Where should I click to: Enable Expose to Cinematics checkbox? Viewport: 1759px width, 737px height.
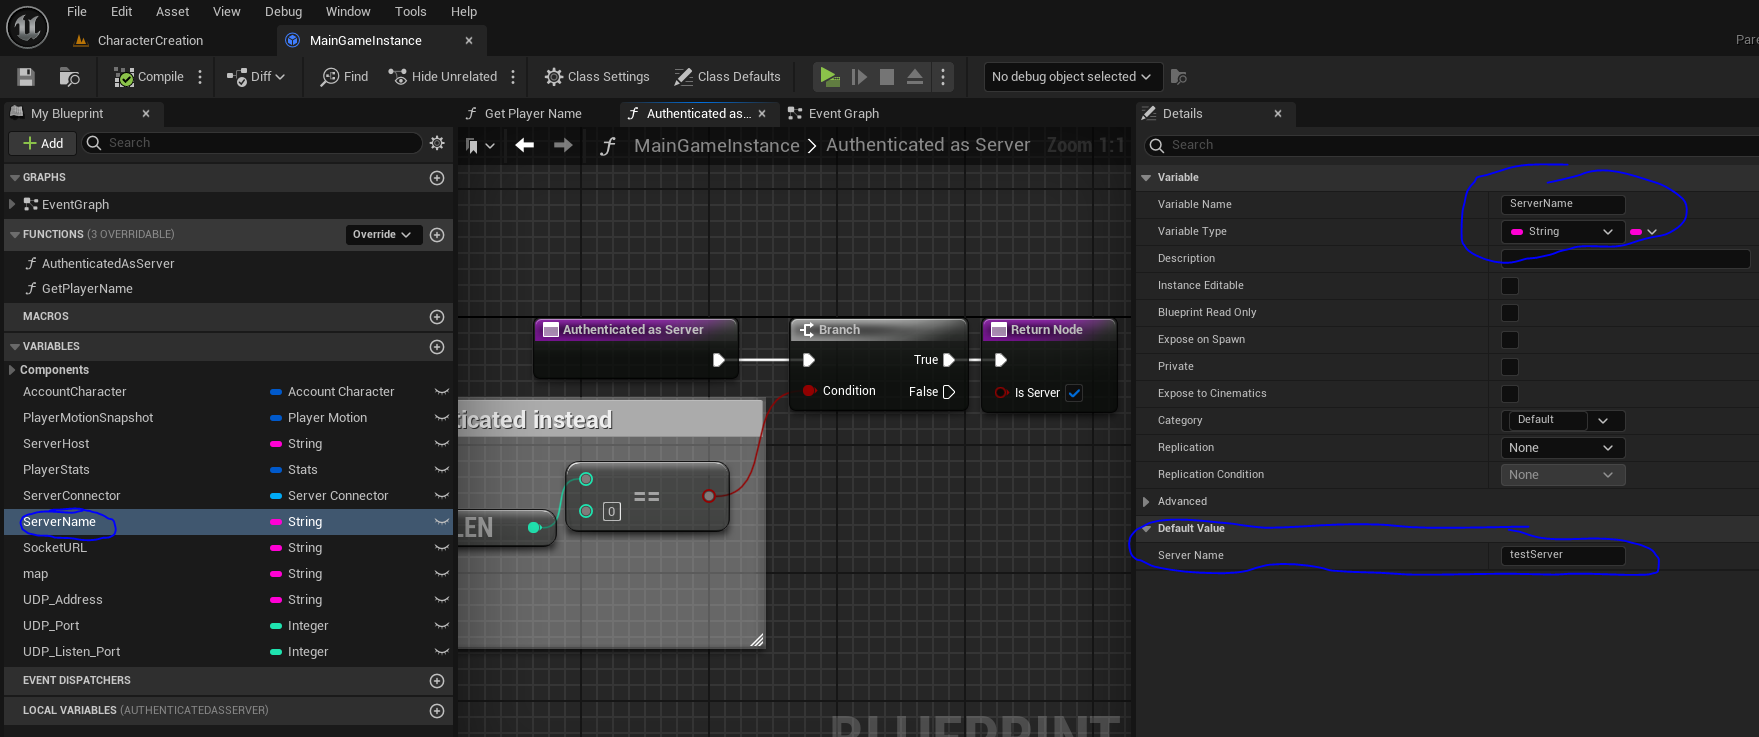coord(1510,394)
